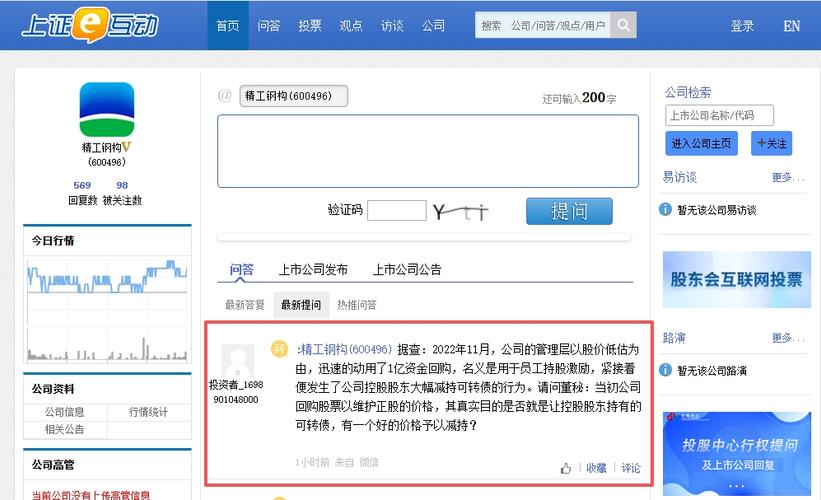
Task: Click the 路演 section heading
Action: tap(674, 338)
